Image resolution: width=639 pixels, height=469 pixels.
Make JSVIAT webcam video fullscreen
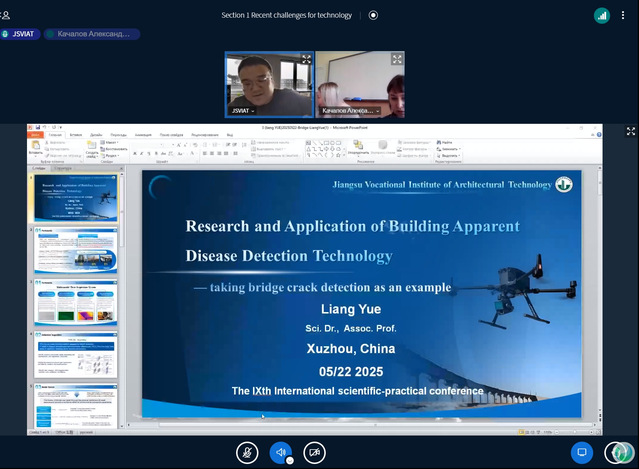coord(306,59)
